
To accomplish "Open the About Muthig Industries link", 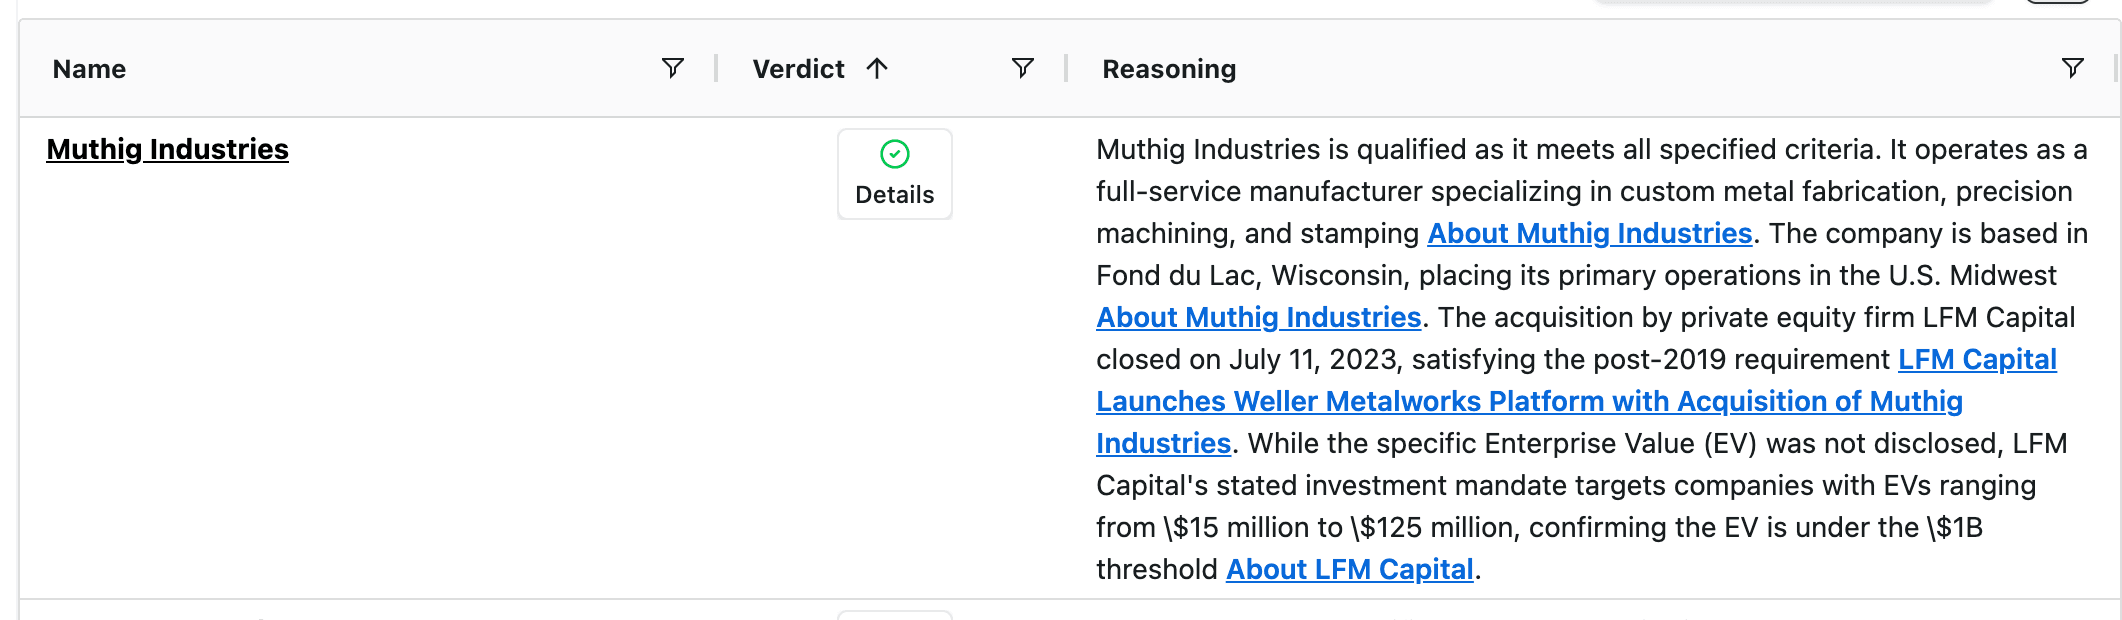I will (x=1590, y=233).
